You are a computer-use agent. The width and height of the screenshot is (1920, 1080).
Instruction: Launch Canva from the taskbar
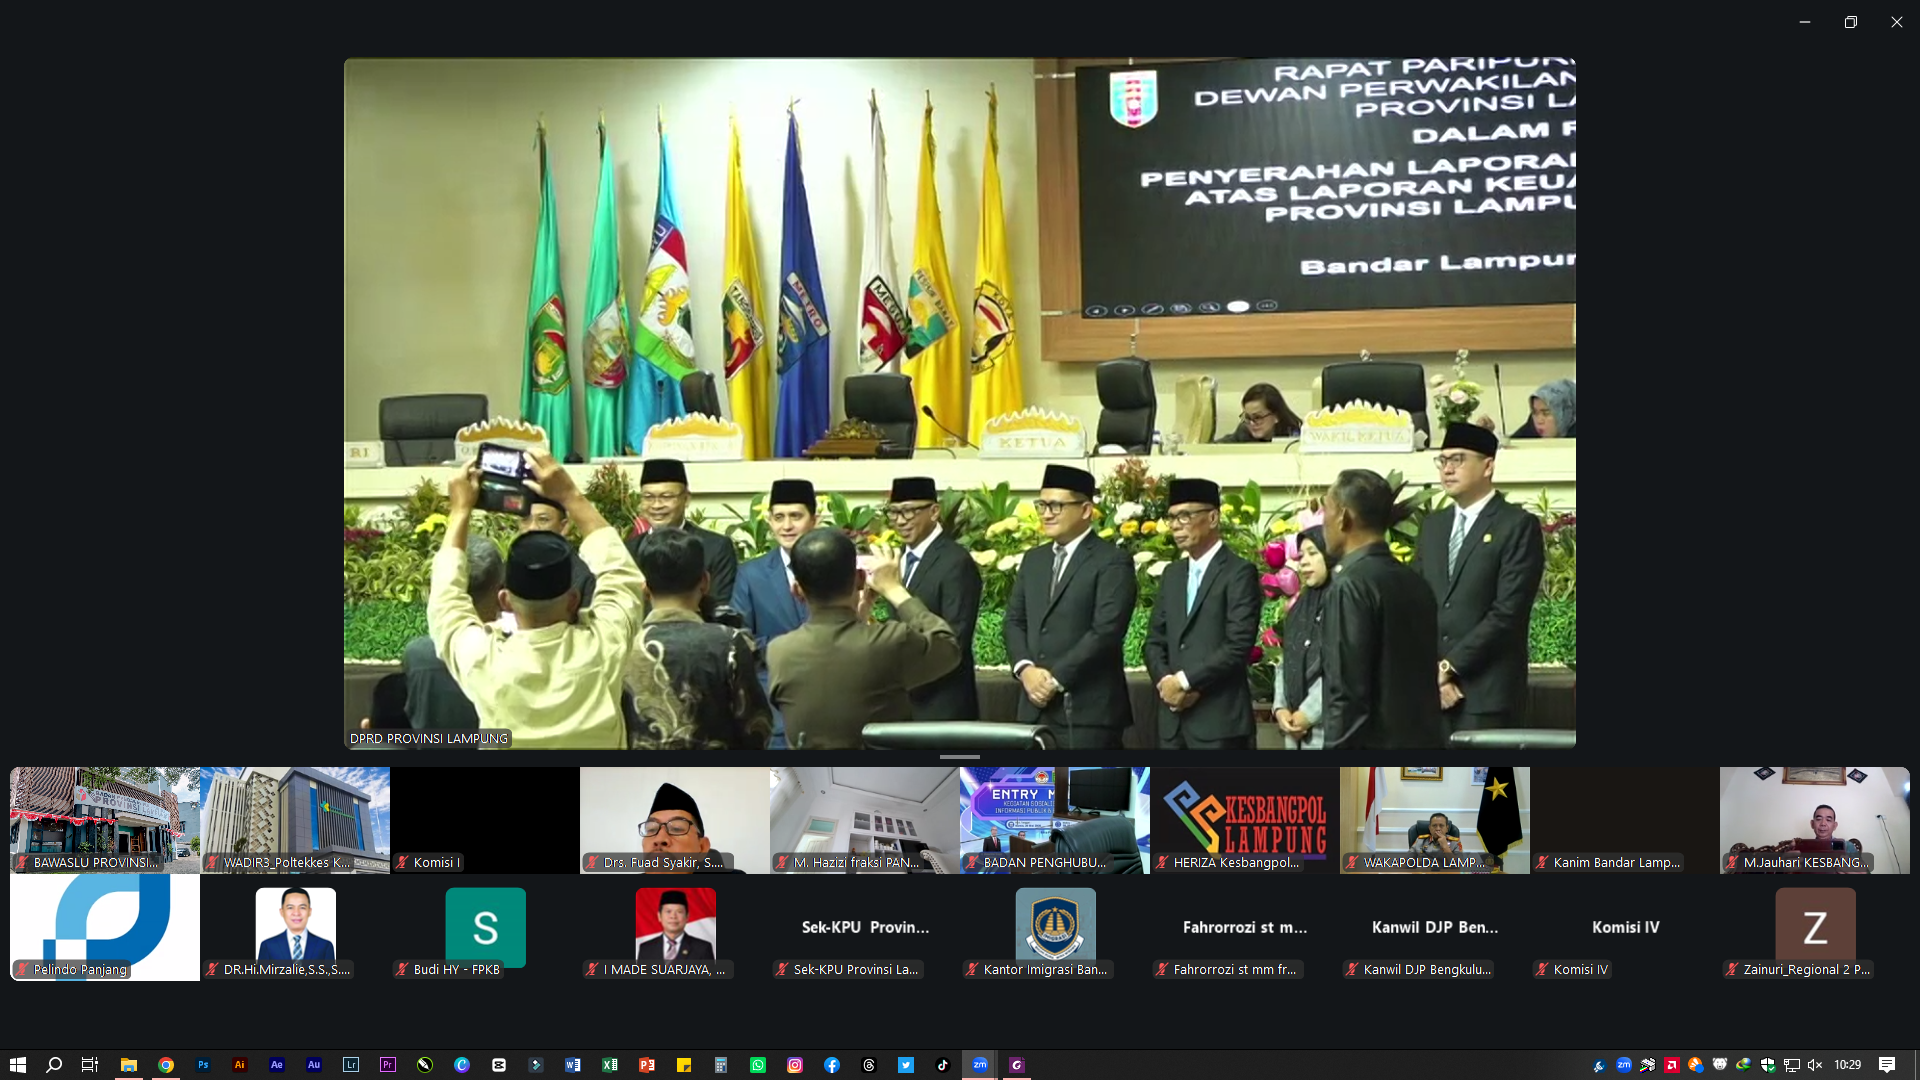pos(462,1065)
